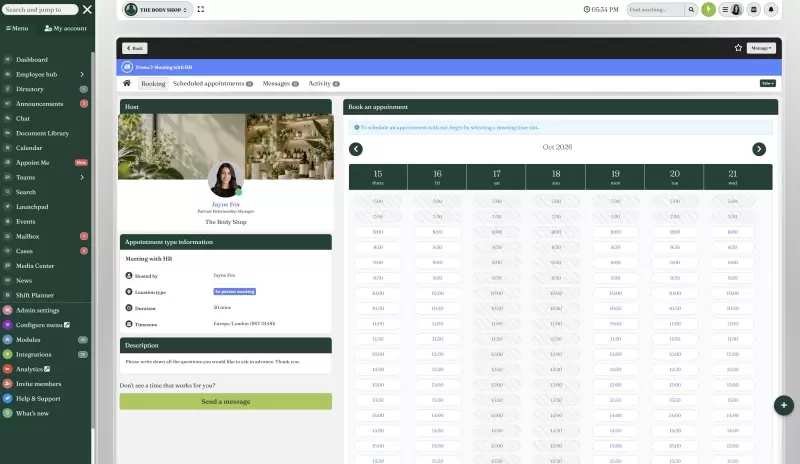Switch to the Activity tab
The height and width of the screenshot is (464, 800).
[x=323, y=84]
